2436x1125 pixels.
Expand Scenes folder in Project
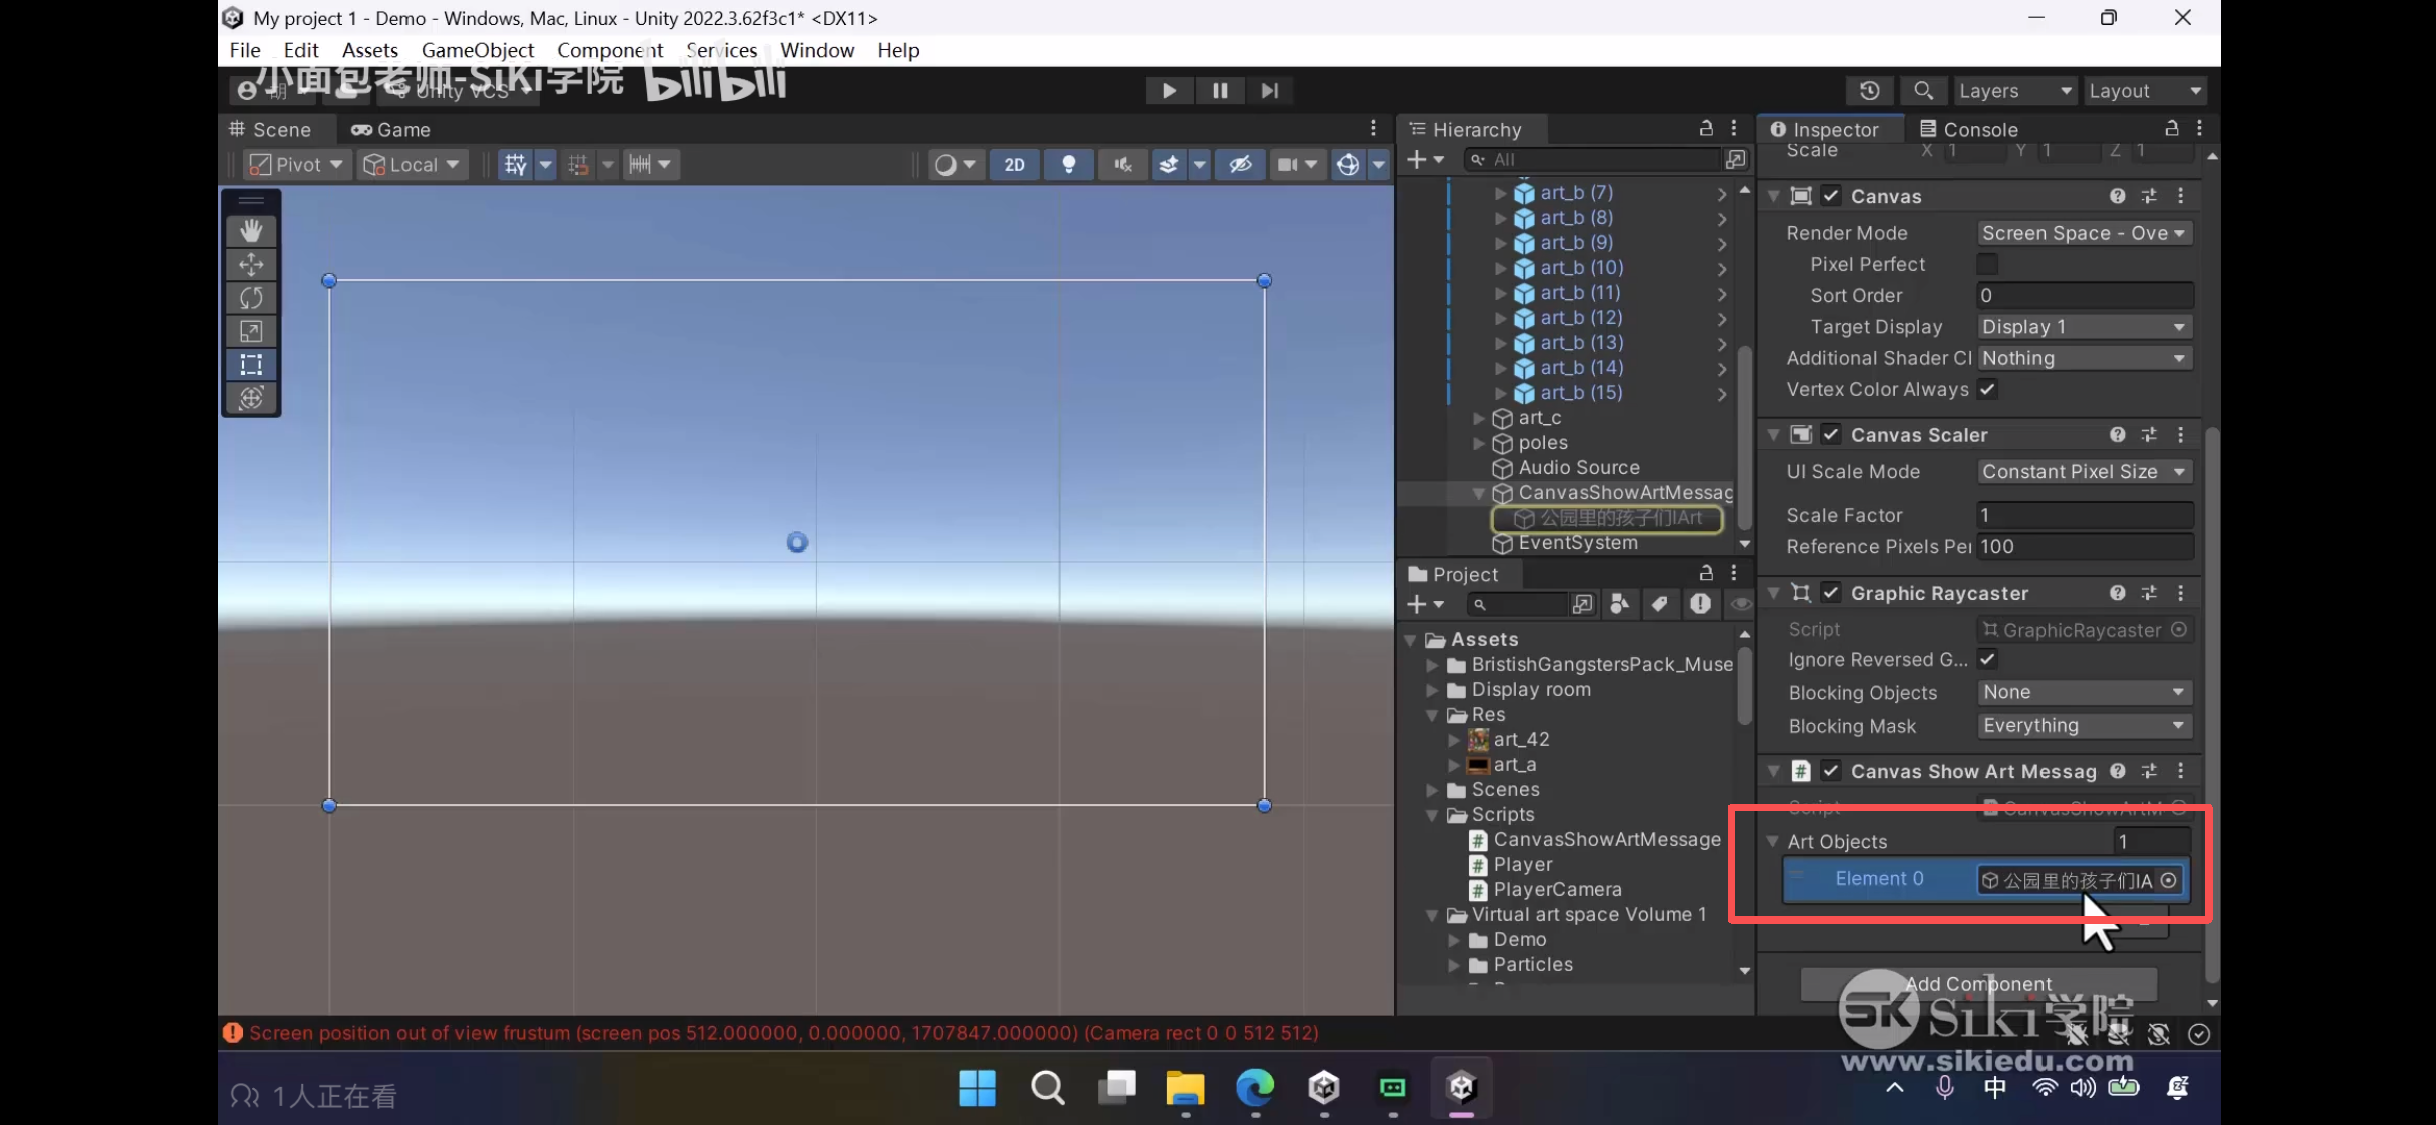pyautogui.click(x=1432, y=790)
